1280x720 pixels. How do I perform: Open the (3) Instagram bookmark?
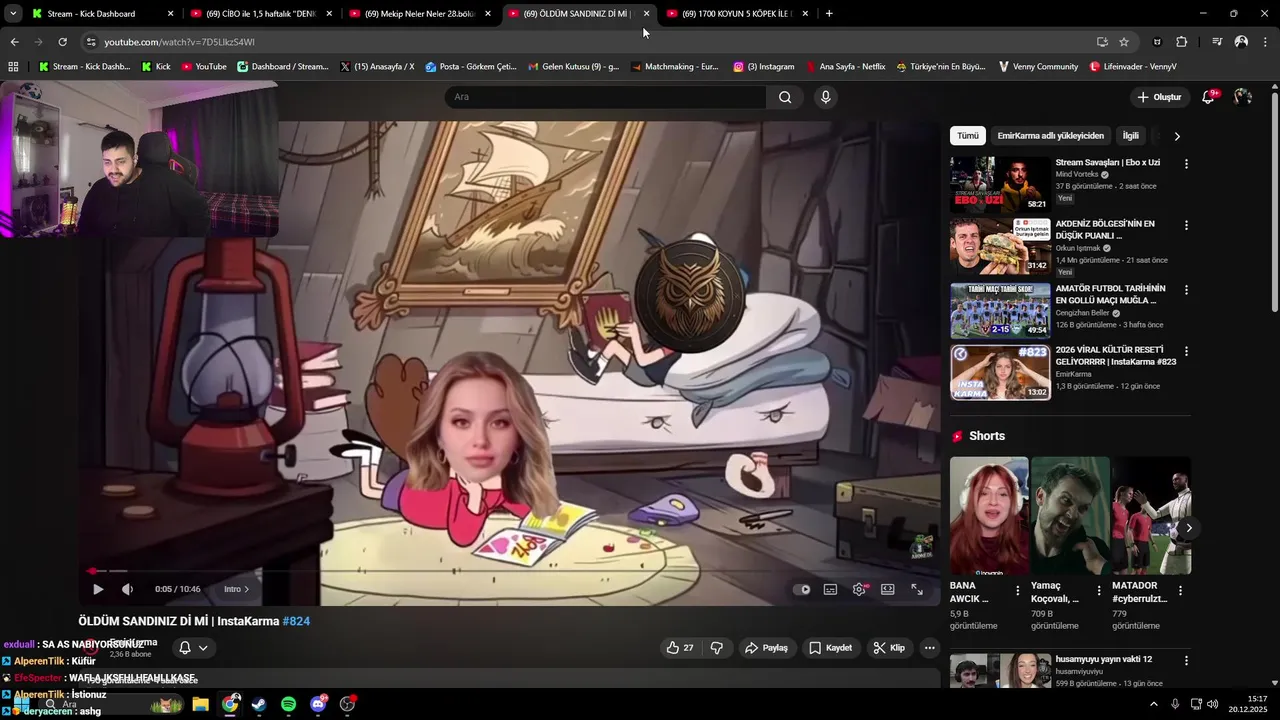coord(764,67)
